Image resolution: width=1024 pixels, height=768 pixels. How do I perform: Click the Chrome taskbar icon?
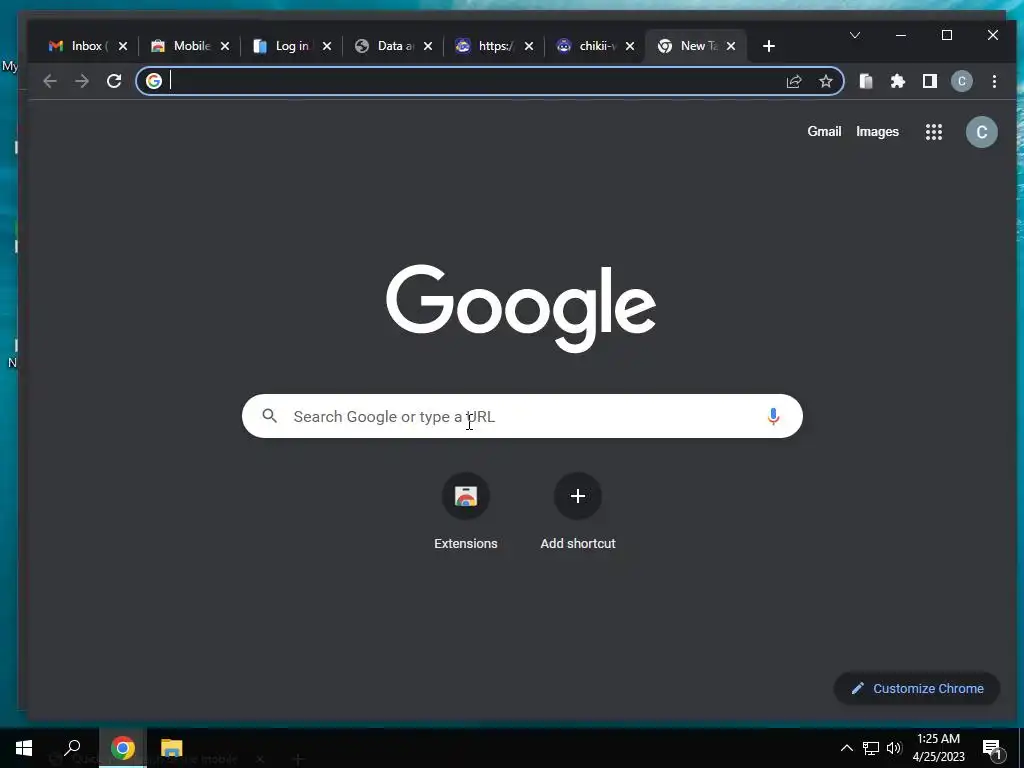click(123, 748)
